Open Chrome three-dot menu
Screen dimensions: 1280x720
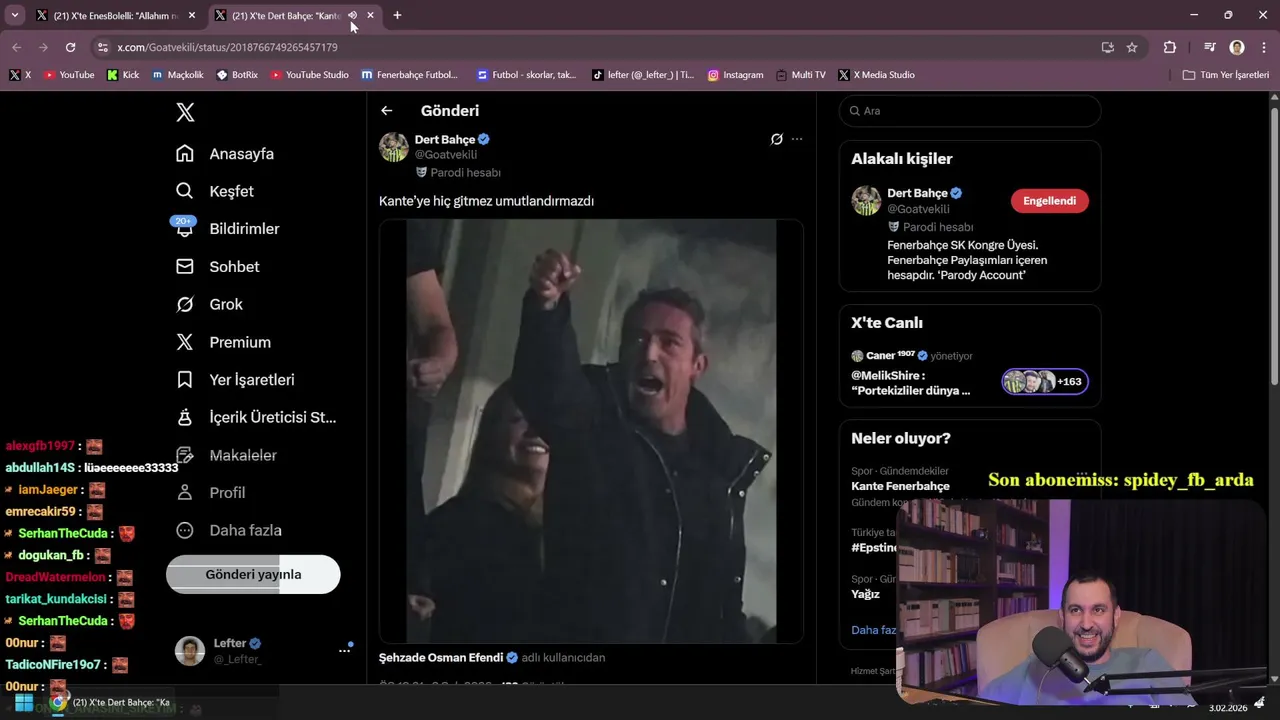click(1262, 47)
